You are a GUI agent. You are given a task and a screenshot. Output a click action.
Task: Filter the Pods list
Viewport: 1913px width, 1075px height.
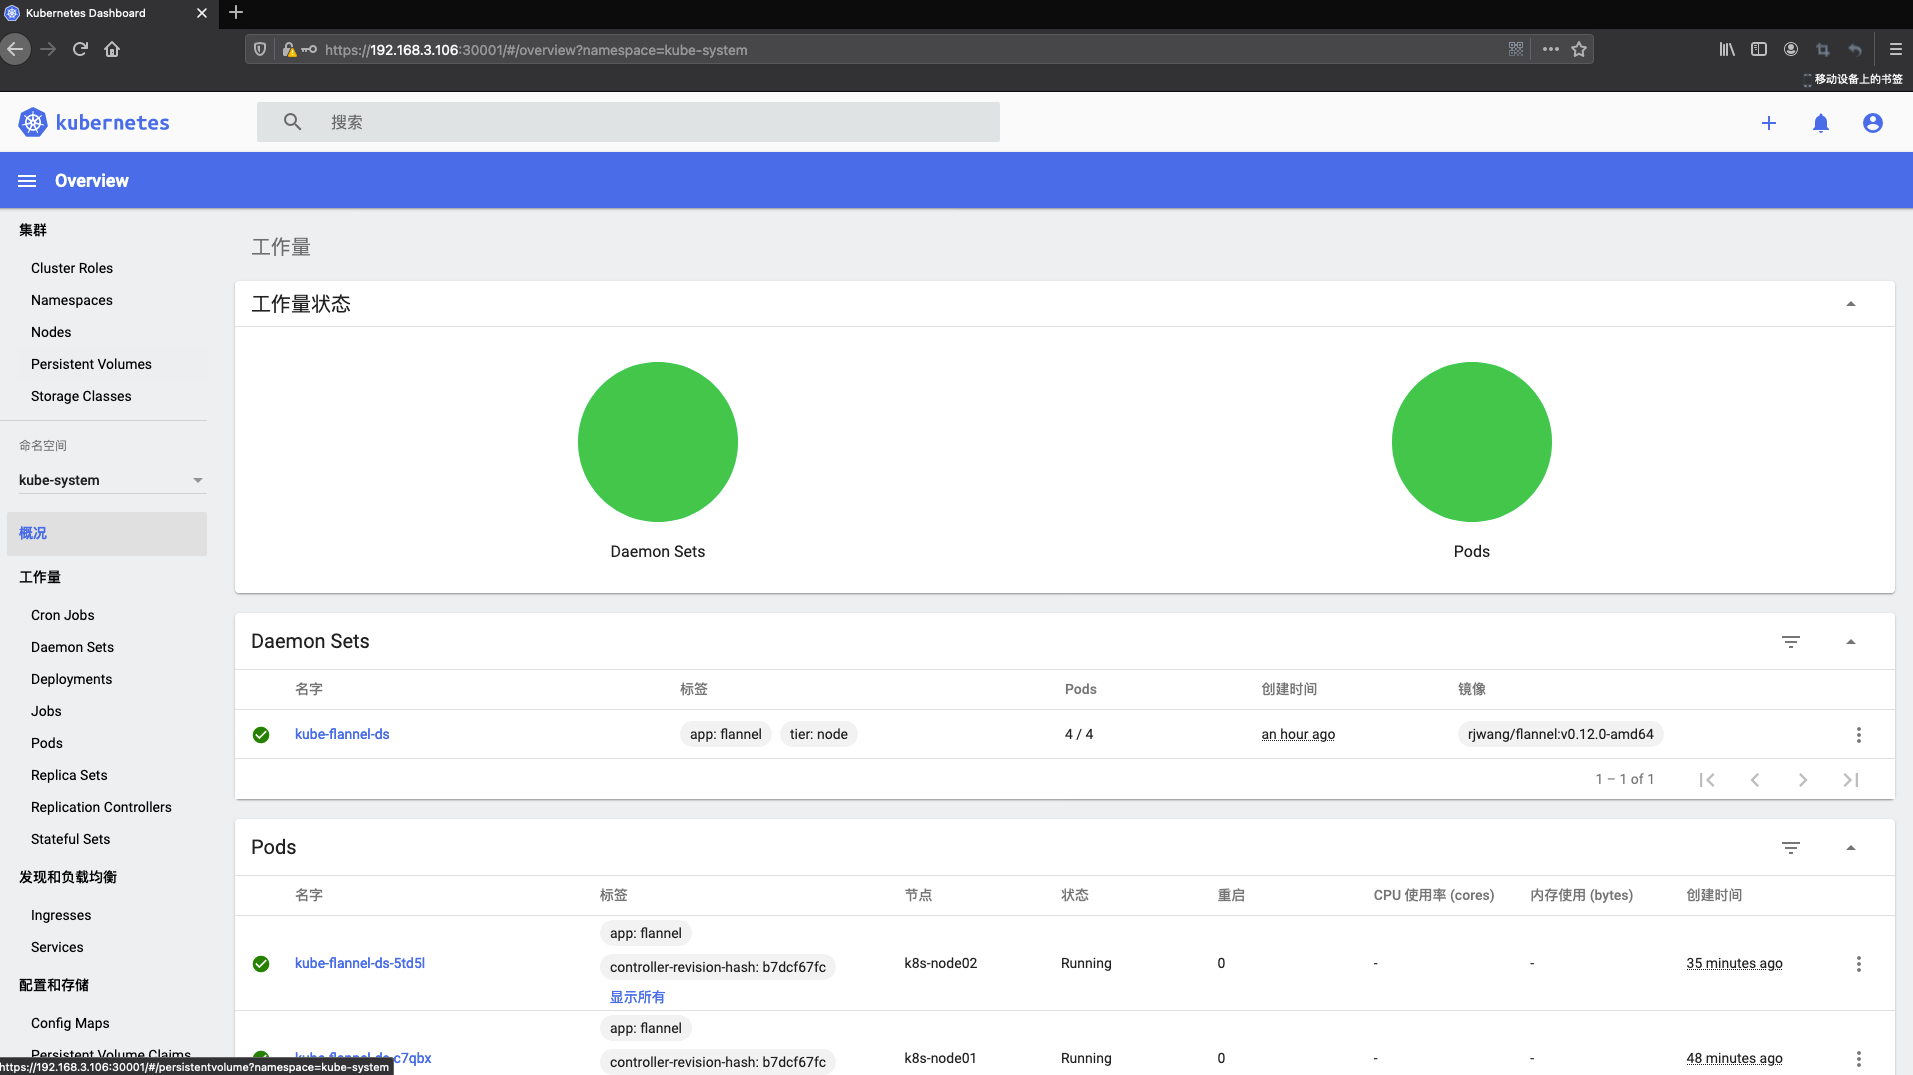tap(1791, 848)
